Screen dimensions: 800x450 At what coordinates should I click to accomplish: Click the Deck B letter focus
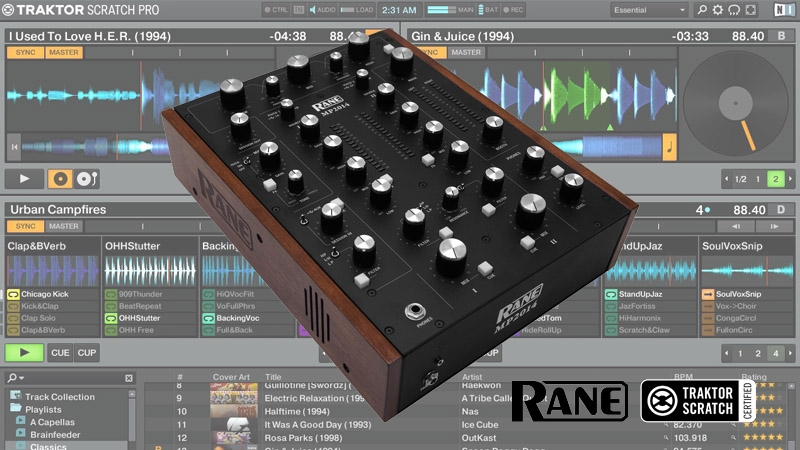coord(781,36)
